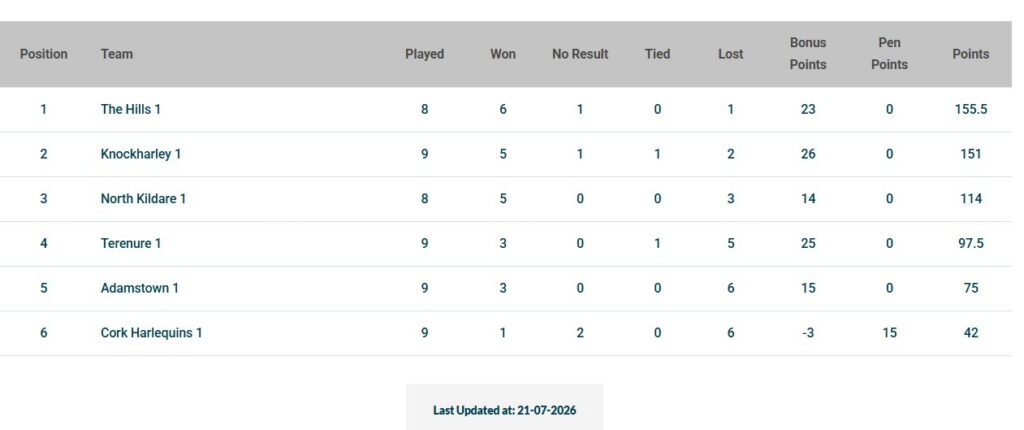
Task: Select the Lost column header
Action: coord(731,54)
